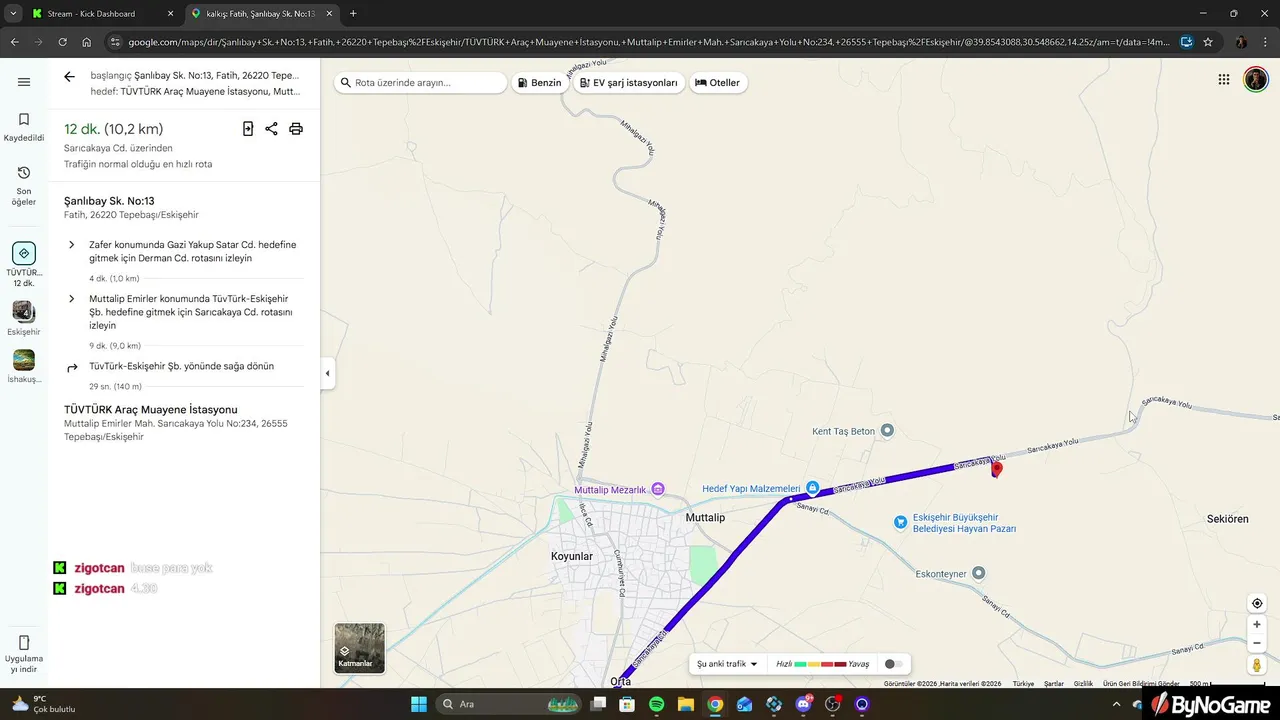Open the Google account avatar
The width and height of the screenshot is (1280, 720).
[x=1256, y=80]
